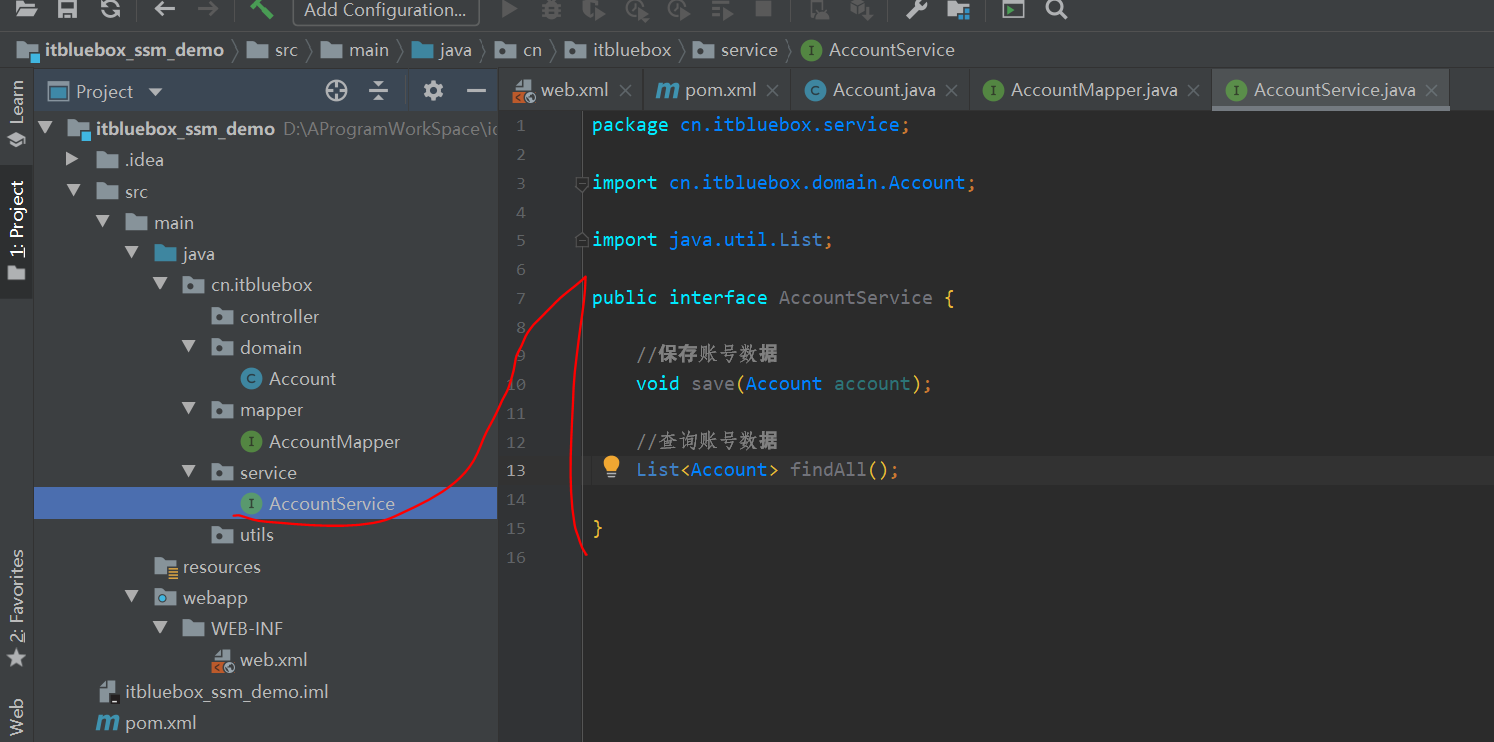Click the lightbulb intention icon on line 13

tap(612, 467)
